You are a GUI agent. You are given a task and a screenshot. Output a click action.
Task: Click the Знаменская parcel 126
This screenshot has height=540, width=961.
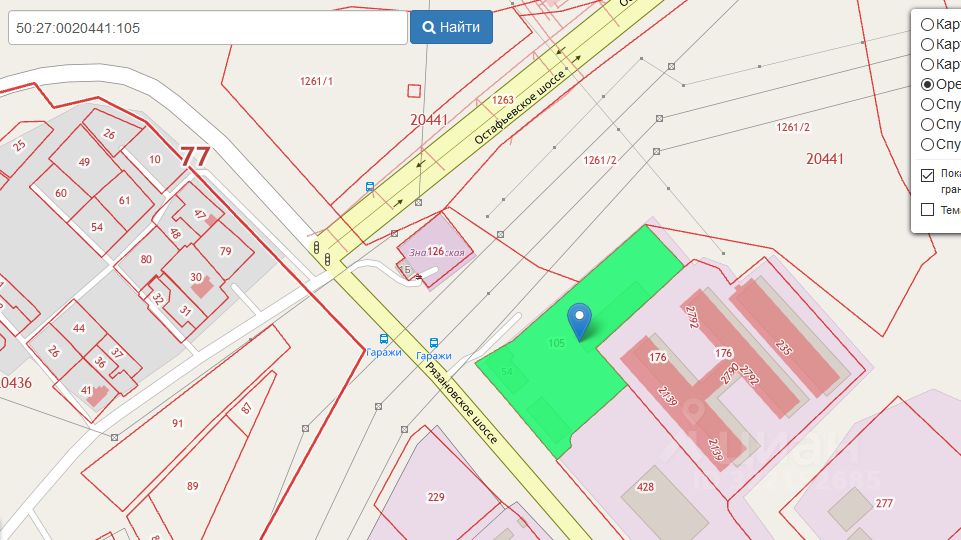[x=435, y=251]
